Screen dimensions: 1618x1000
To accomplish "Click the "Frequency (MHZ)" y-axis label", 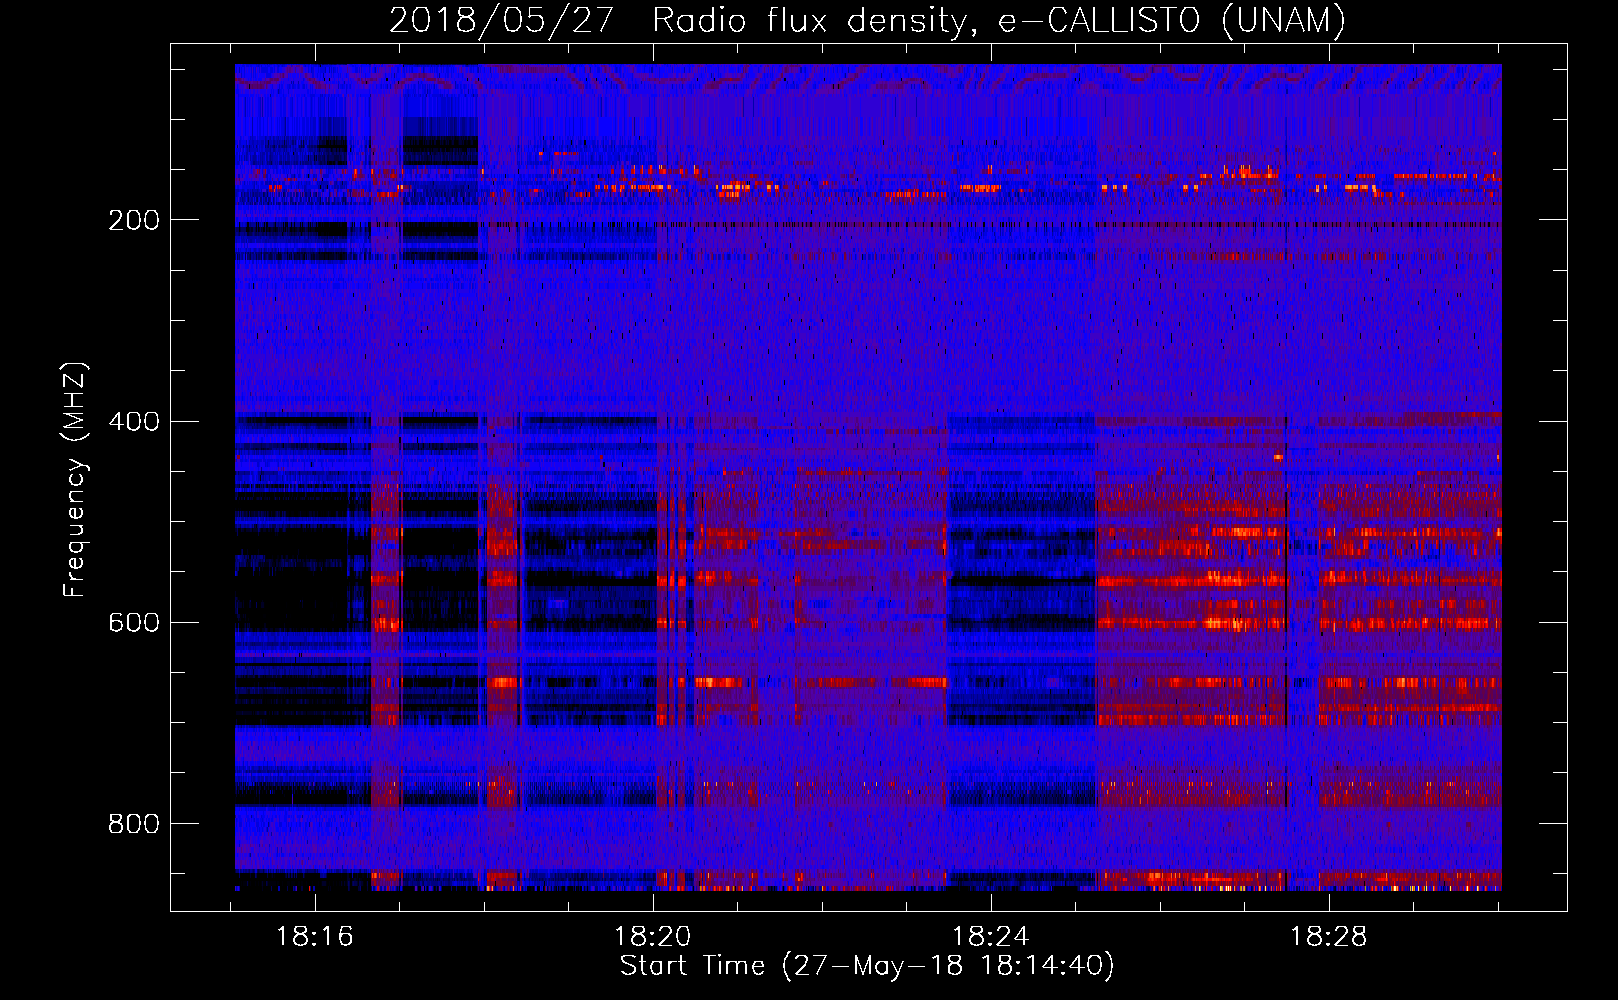I will (x=75, y=480).
